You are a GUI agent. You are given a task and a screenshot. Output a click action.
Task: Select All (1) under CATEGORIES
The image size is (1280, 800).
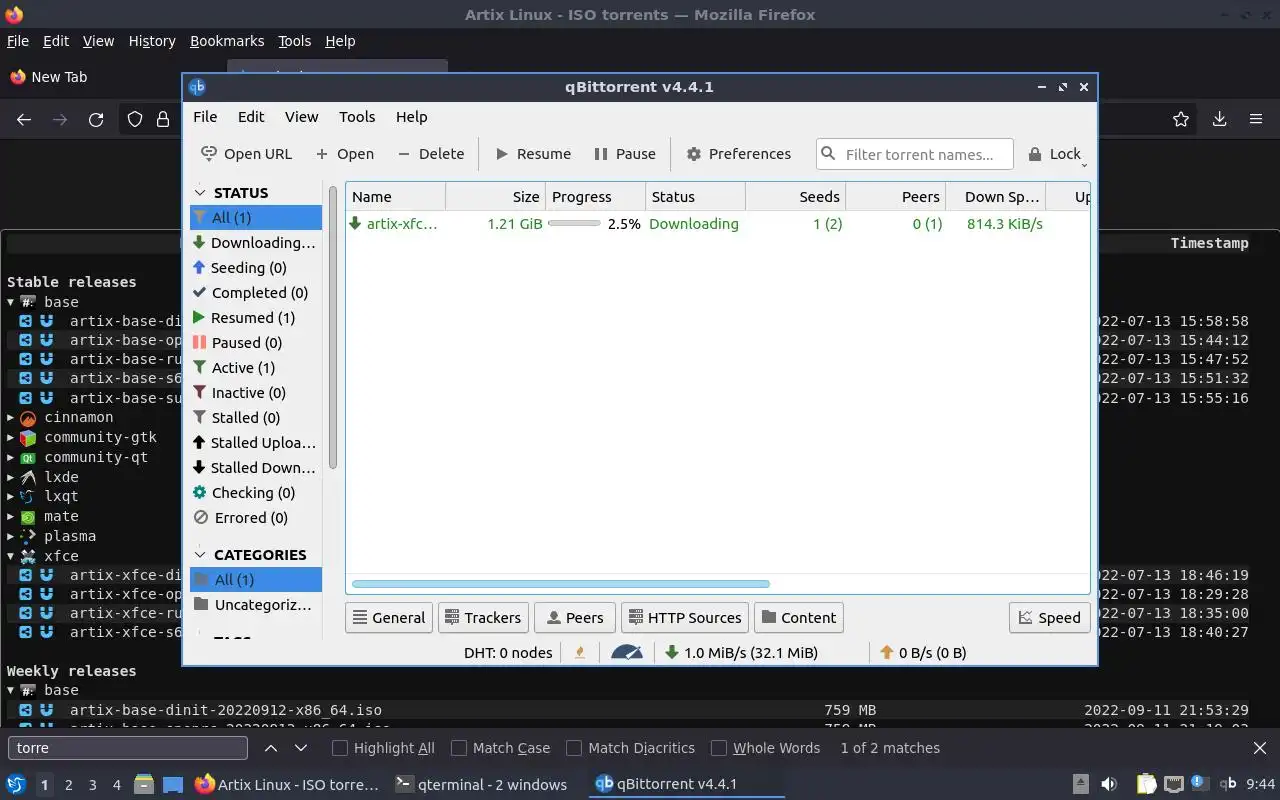(256, 580)
